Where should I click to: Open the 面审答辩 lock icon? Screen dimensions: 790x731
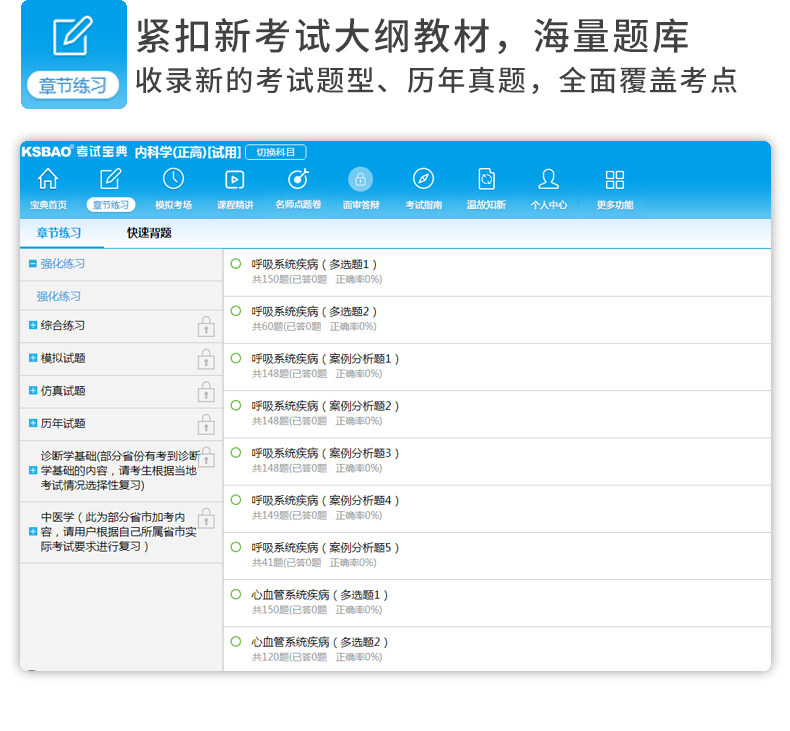pyautogui.click(x=361, y=179)
